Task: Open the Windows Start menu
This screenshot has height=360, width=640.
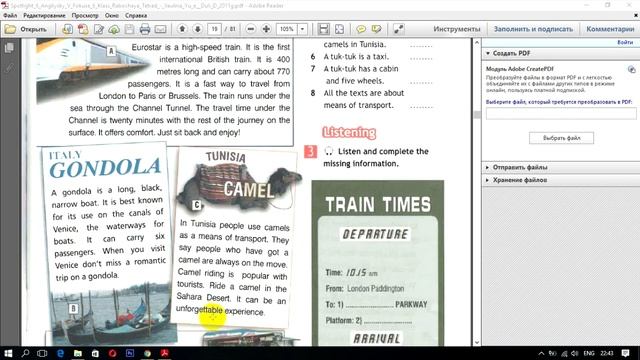Action: point(8,353)
